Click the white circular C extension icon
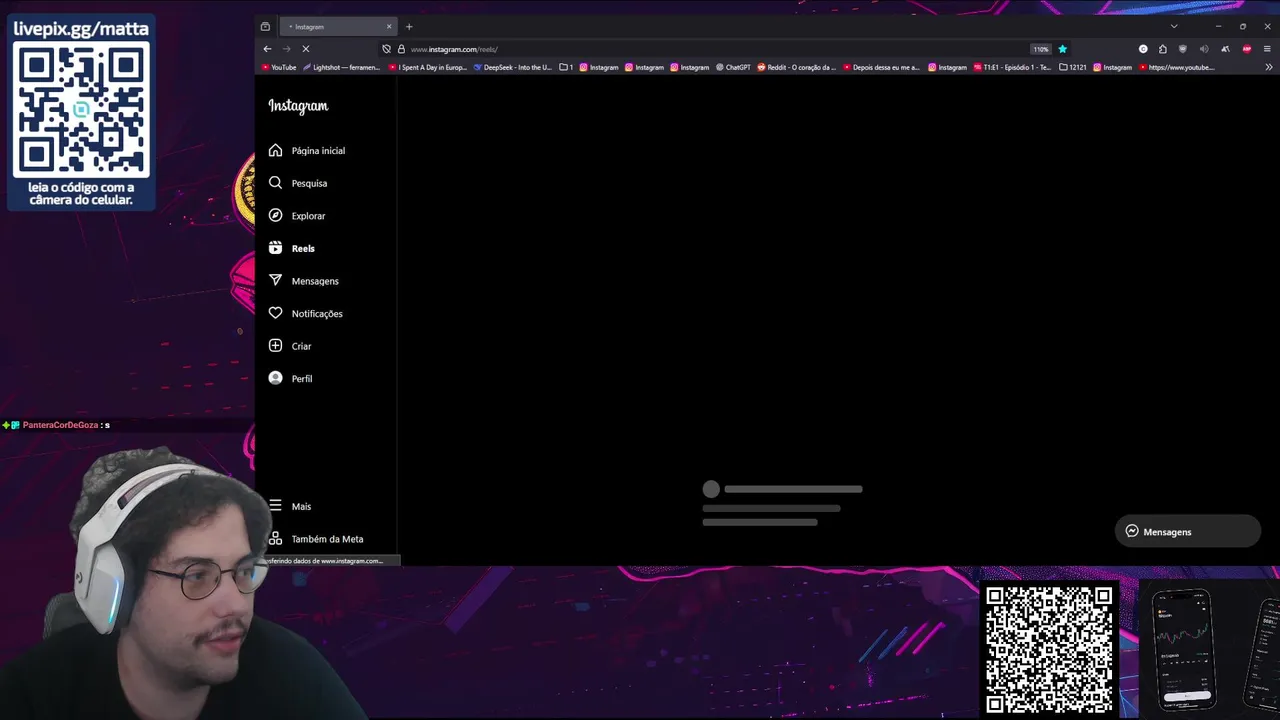Image resolution: width=1280 pixels, height=720 pixels. 1143,49
